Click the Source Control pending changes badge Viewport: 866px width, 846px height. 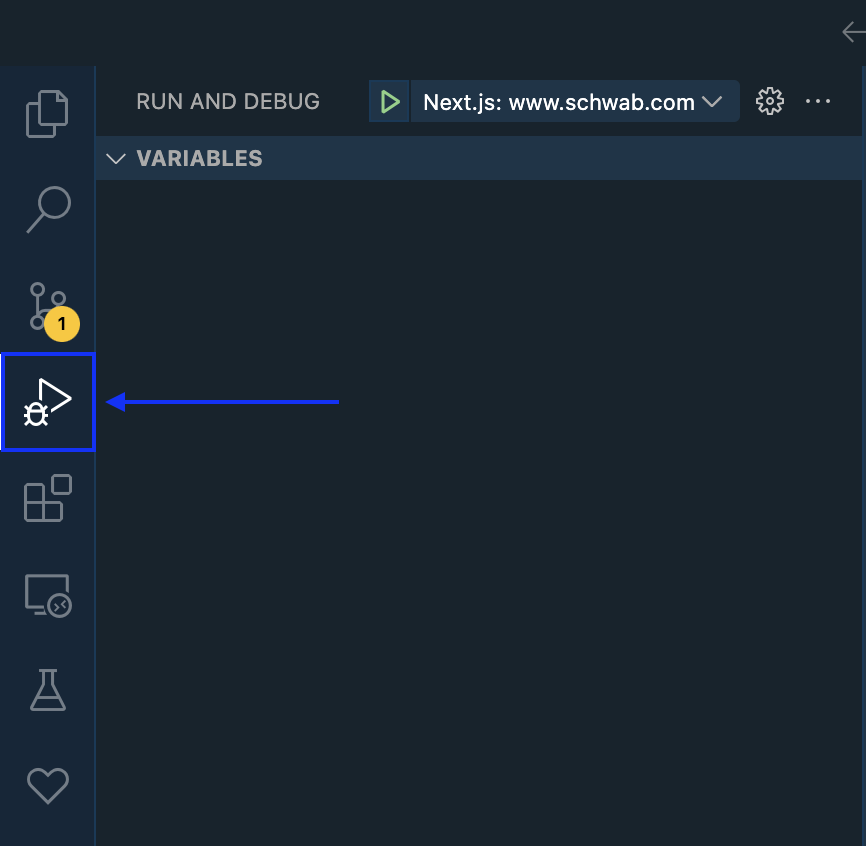[61, 324]
